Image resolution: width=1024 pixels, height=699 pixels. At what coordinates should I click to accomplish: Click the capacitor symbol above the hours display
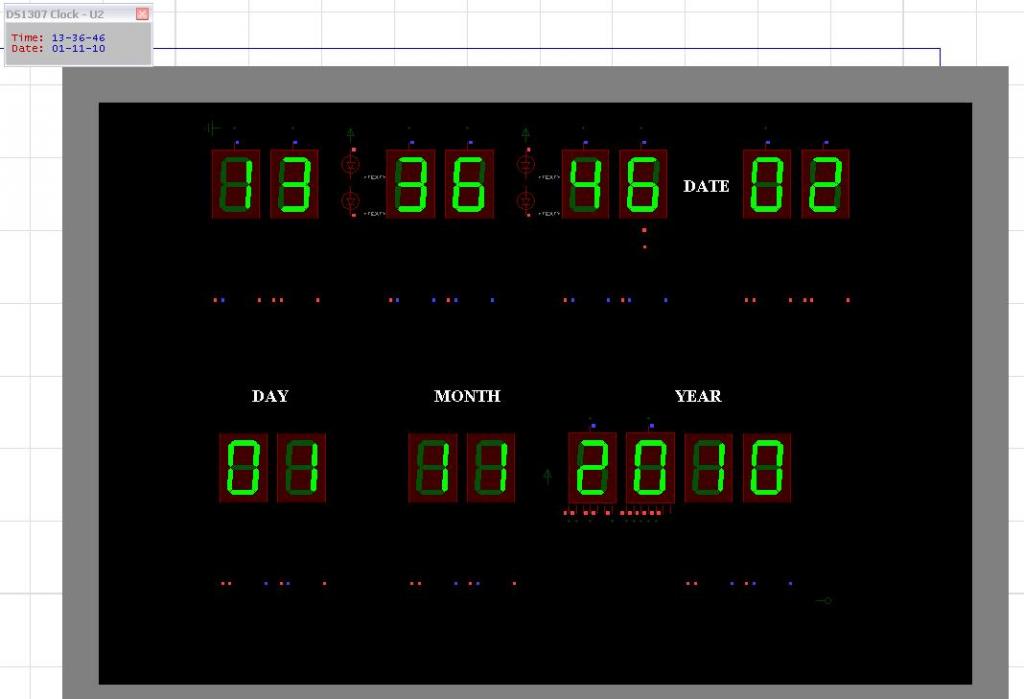(212, 128)
